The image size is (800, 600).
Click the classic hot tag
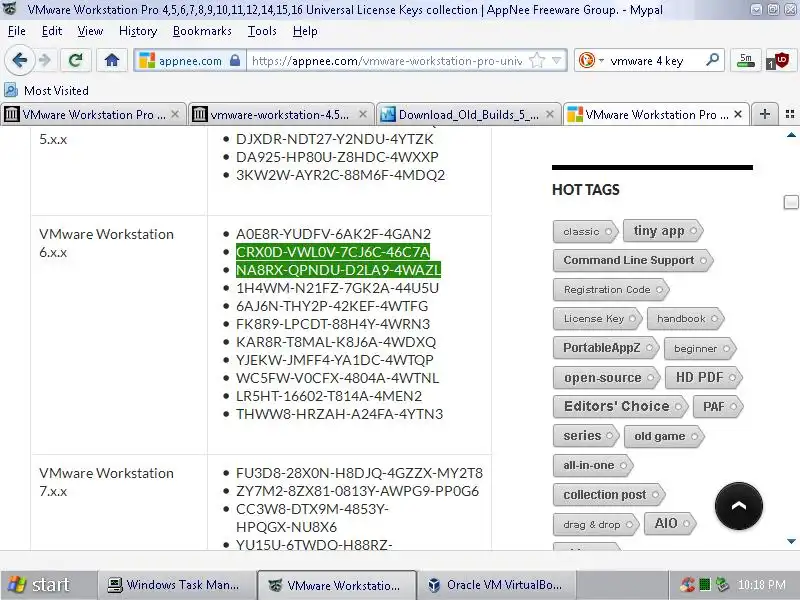585,232
